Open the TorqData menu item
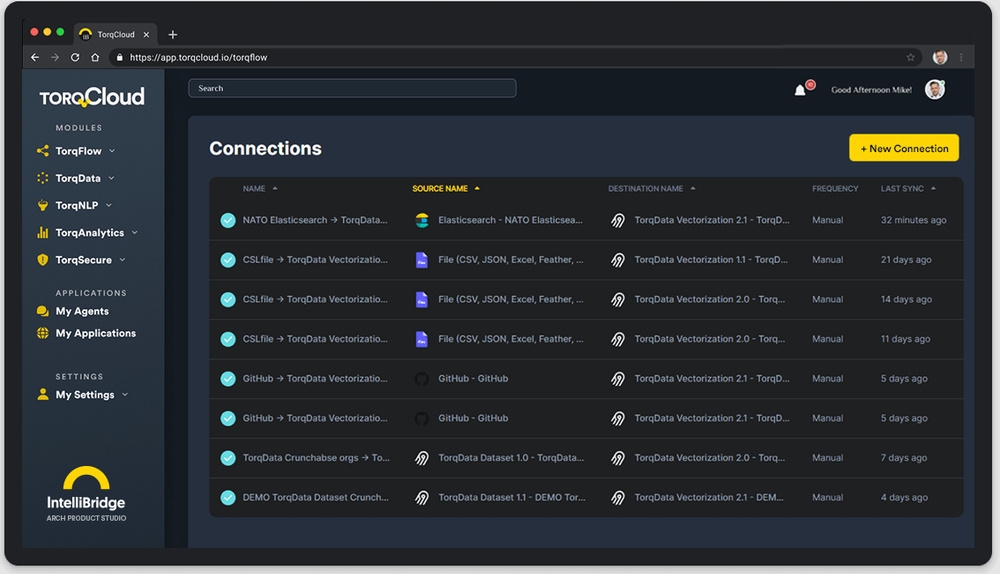 pos(78,178)
